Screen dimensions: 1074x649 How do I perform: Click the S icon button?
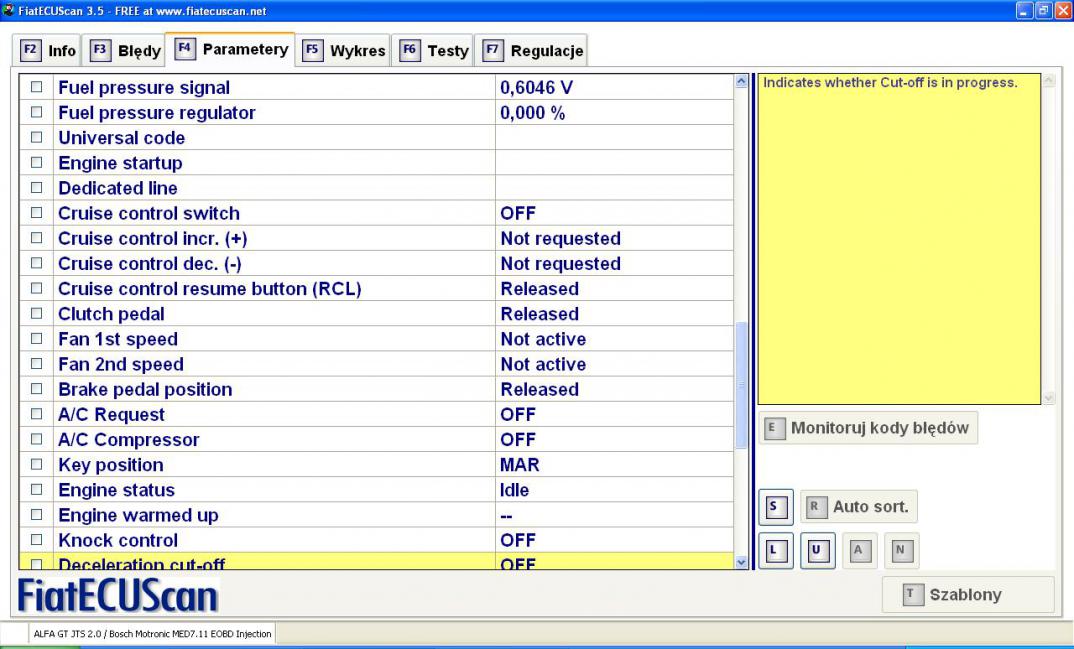click(x=775, y=507)
